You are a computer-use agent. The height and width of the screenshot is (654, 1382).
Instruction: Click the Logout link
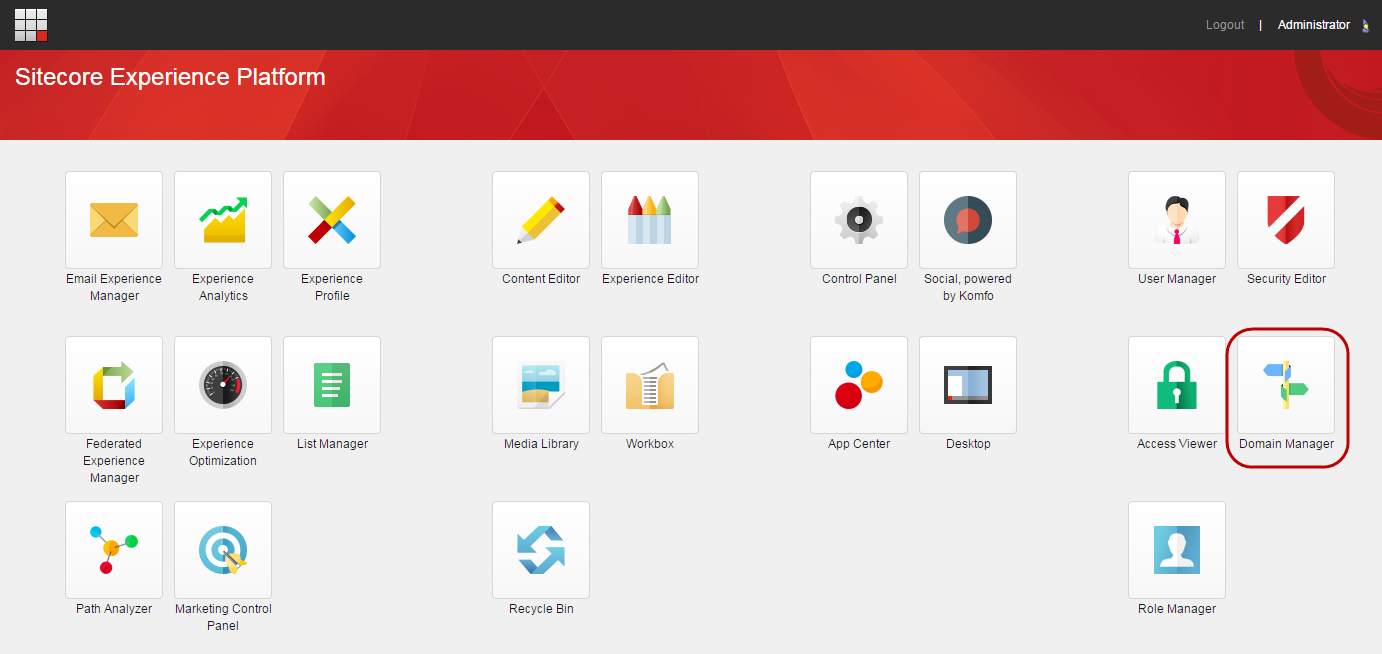1224,24
